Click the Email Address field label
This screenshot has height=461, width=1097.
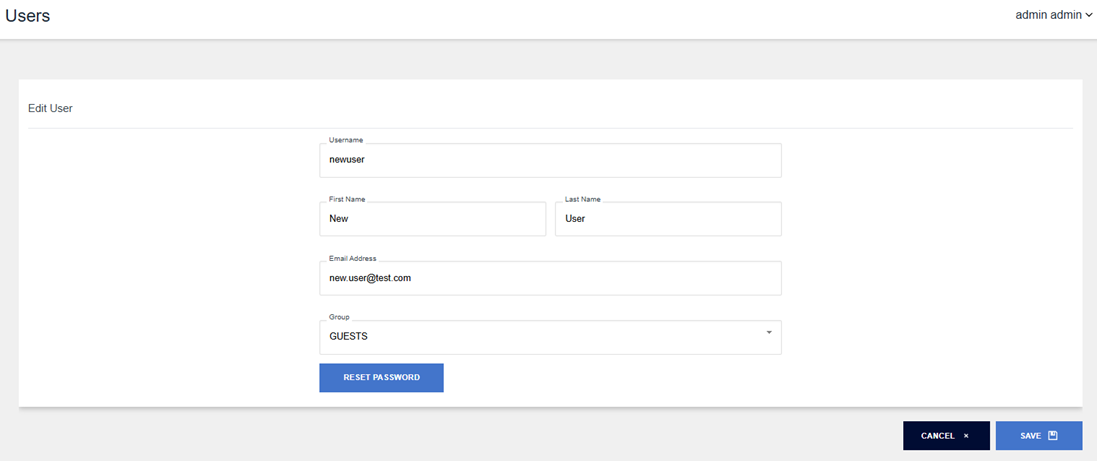click(353, 258)
